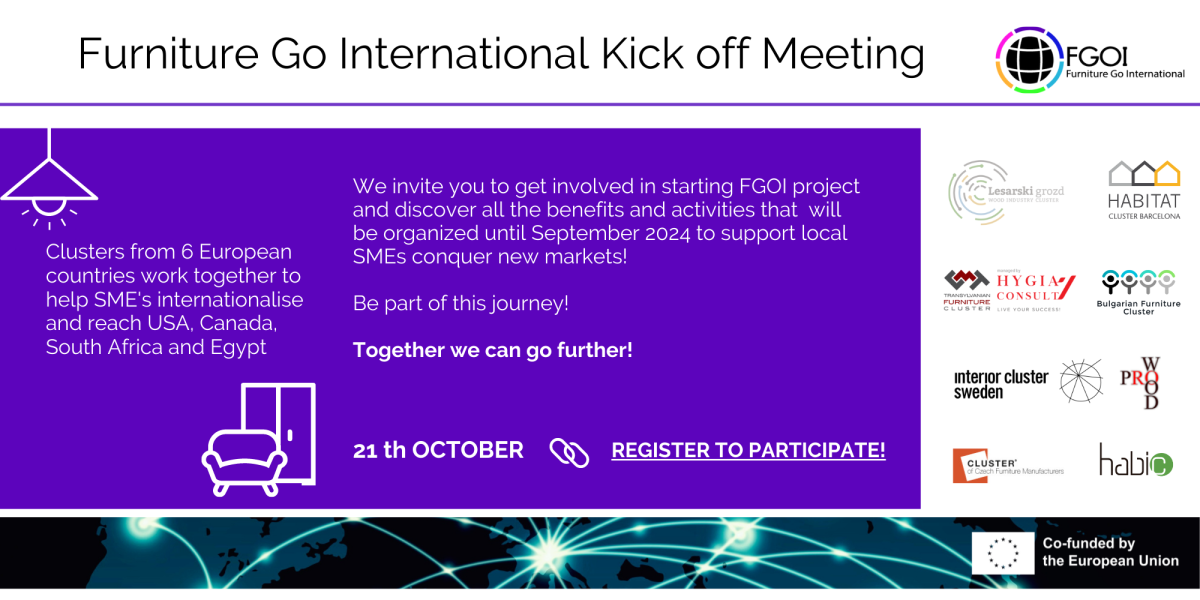The image size is (1200, 600).
Task: Click the Transylvanian Furniture Cluster logo
Action: click(968, 291)
